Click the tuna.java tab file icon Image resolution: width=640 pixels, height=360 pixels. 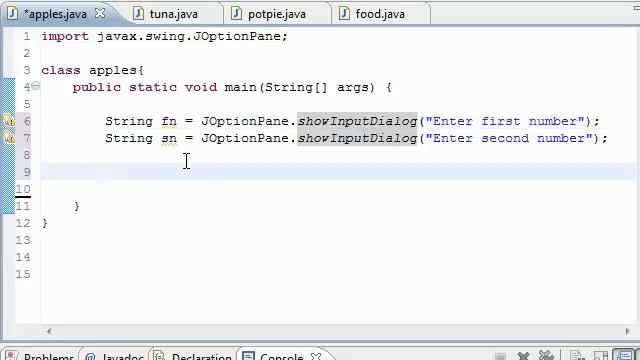[138, 13]
